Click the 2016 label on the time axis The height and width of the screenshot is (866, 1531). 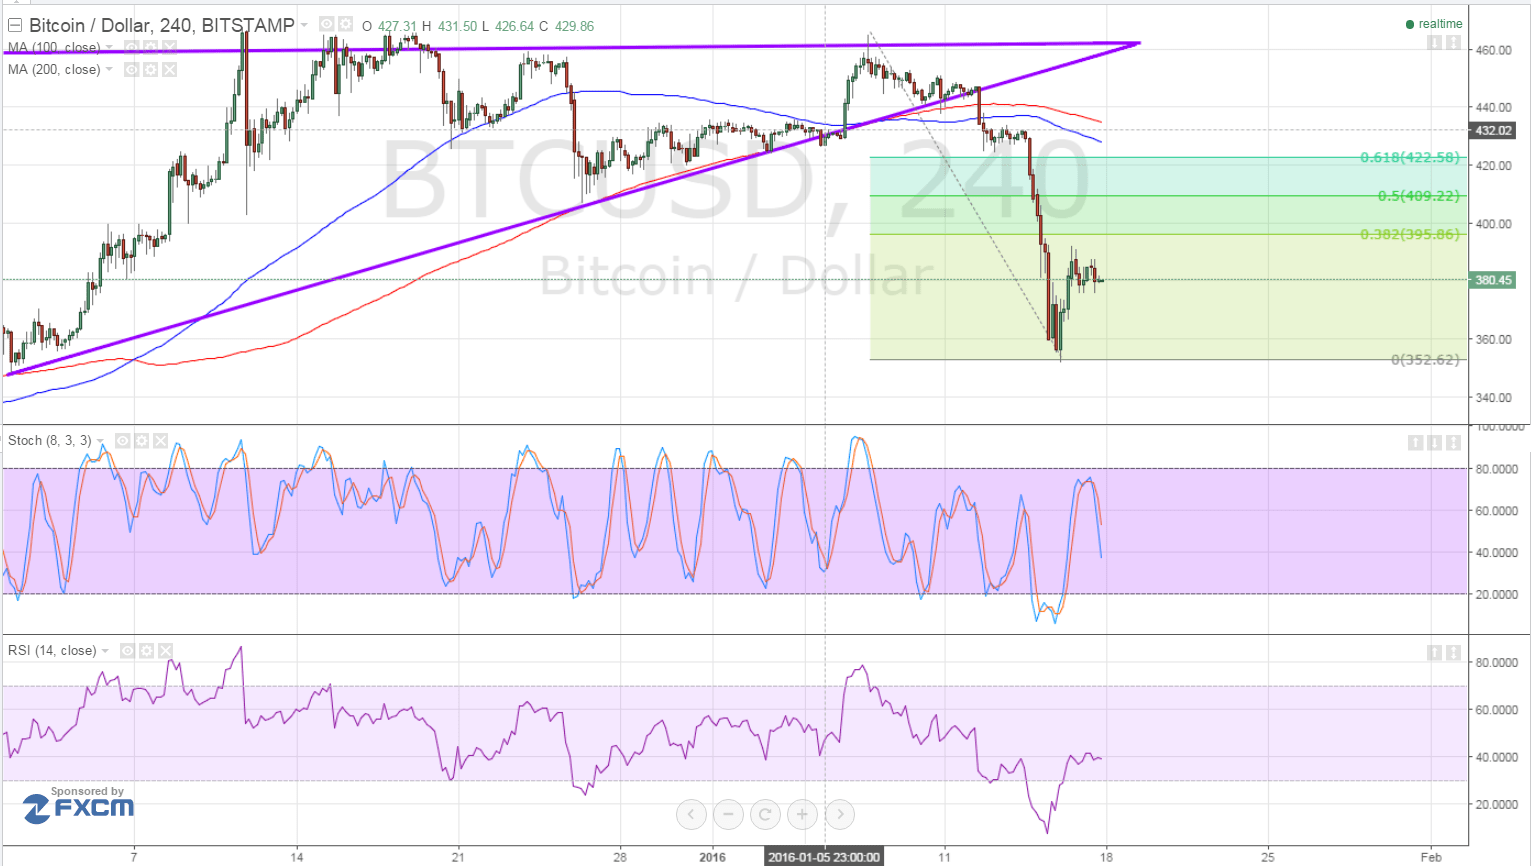(x=712, y=857)
